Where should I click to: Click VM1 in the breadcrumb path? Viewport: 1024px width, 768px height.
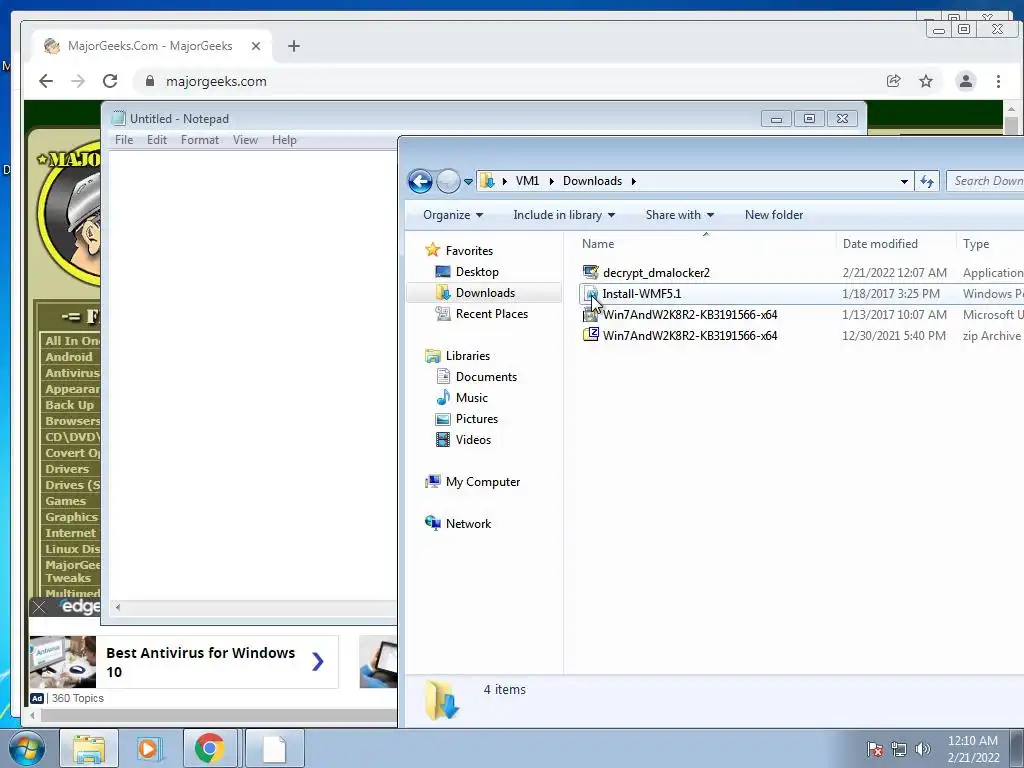tap(527, 181)
